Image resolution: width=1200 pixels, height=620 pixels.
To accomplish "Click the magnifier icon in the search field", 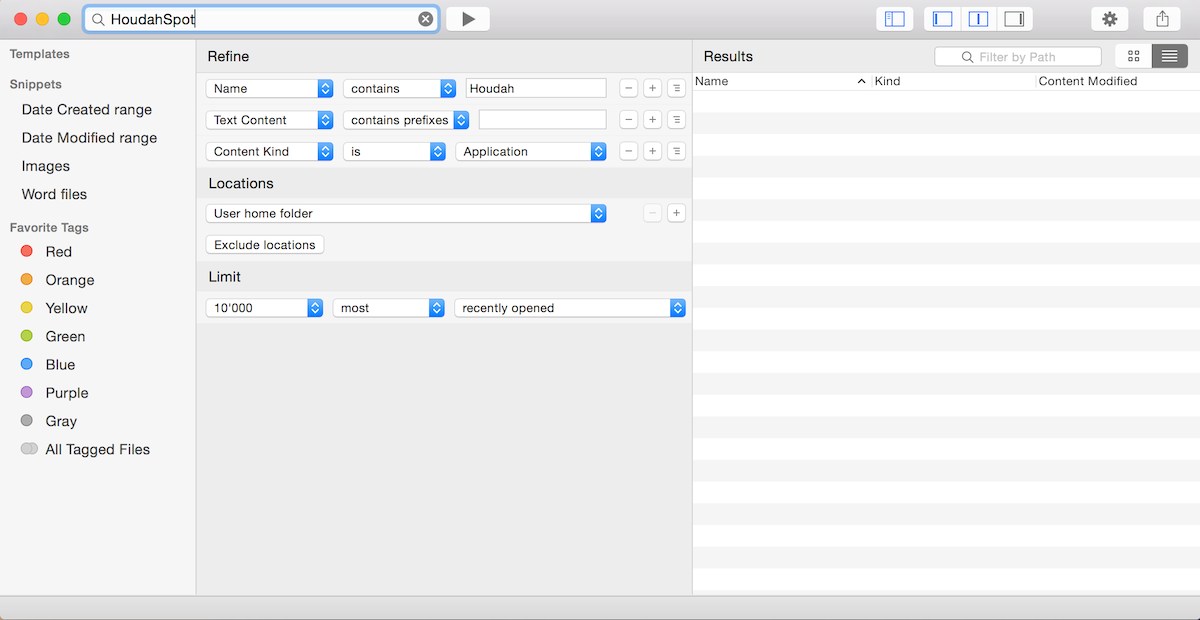I will [x=97, y=19].
